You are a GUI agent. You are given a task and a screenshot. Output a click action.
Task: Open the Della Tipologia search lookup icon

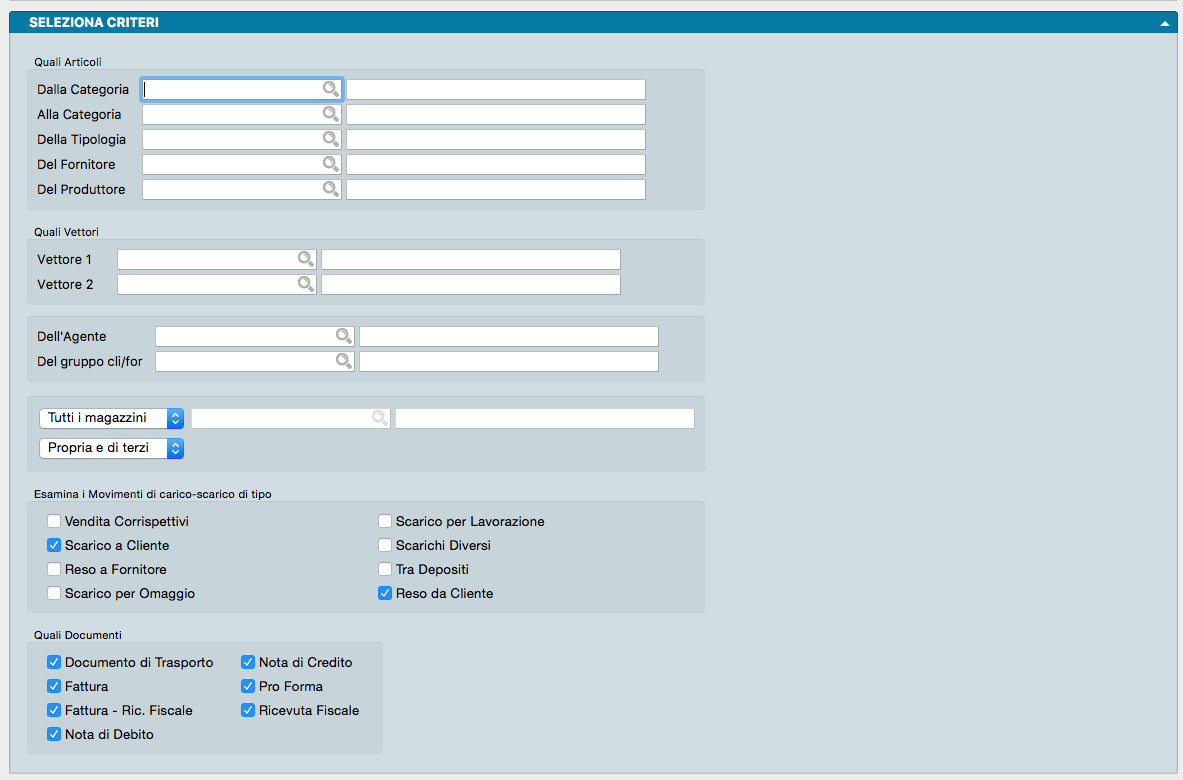[330, 139]
